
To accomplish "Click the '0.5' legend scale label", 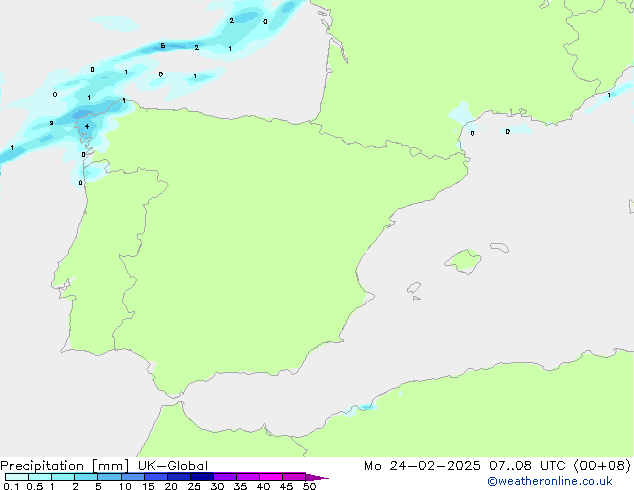I will [35, 486].
